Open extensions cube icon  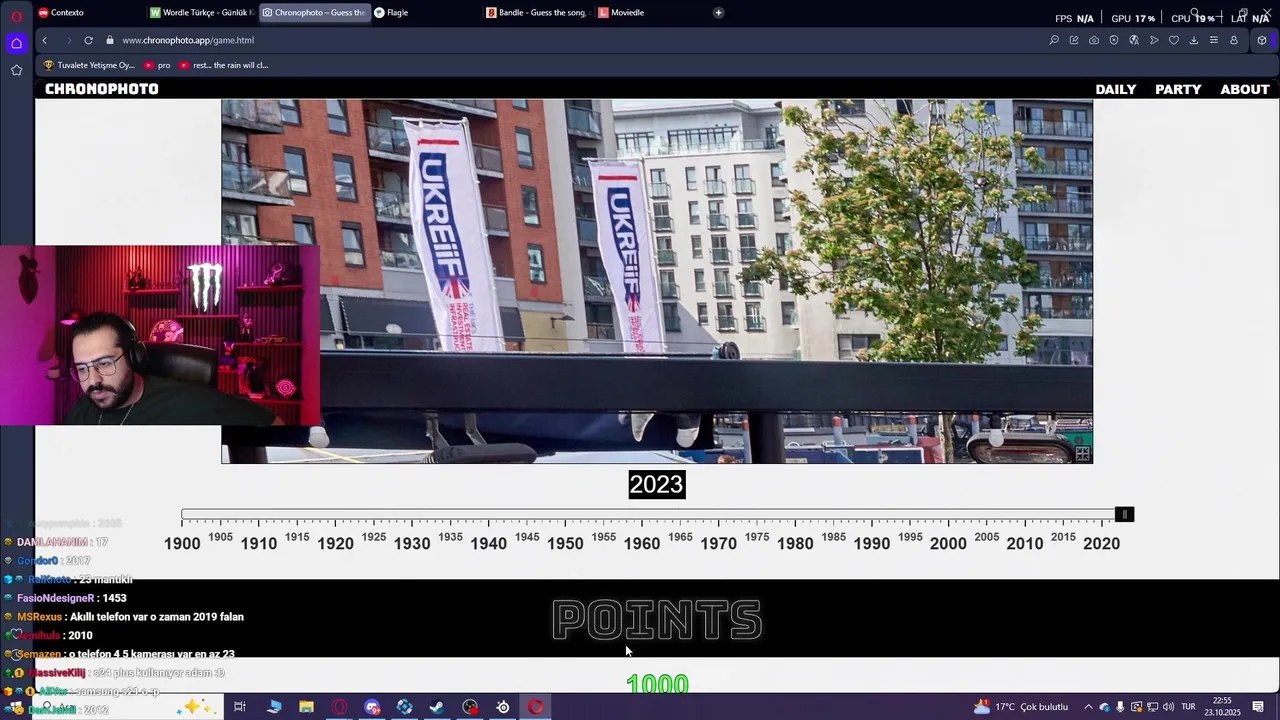click(1262, 40)
